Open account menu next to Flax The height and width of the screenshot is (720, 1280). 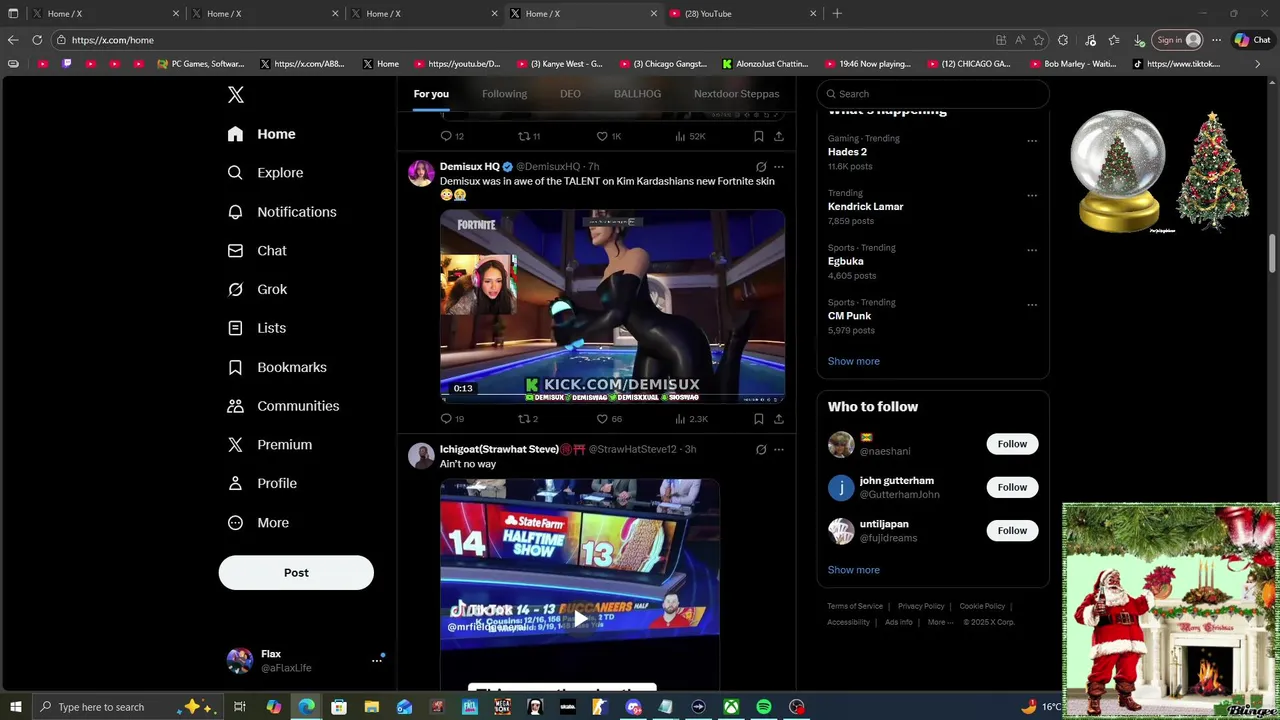(377, 660)
